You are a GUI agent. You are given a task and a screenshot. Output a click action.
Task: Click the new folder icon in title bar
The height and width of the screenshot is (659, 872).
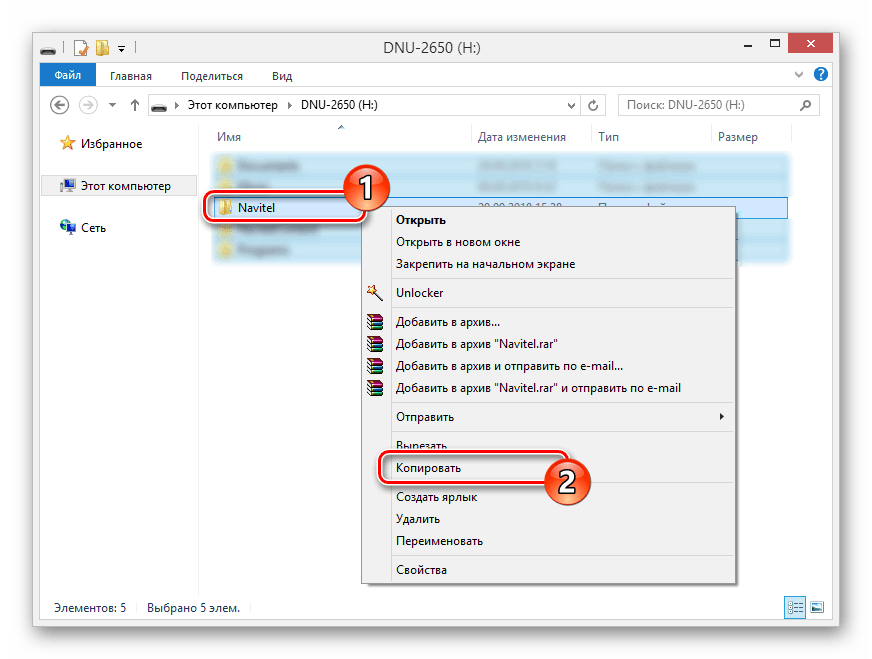pos(102,47)
